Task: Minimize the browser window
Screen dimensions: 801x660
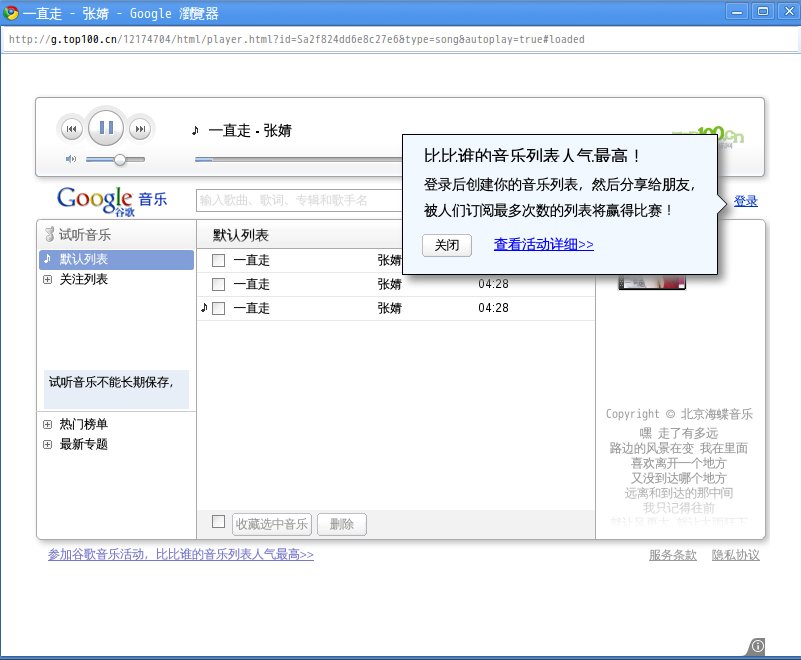Action: 737,12
